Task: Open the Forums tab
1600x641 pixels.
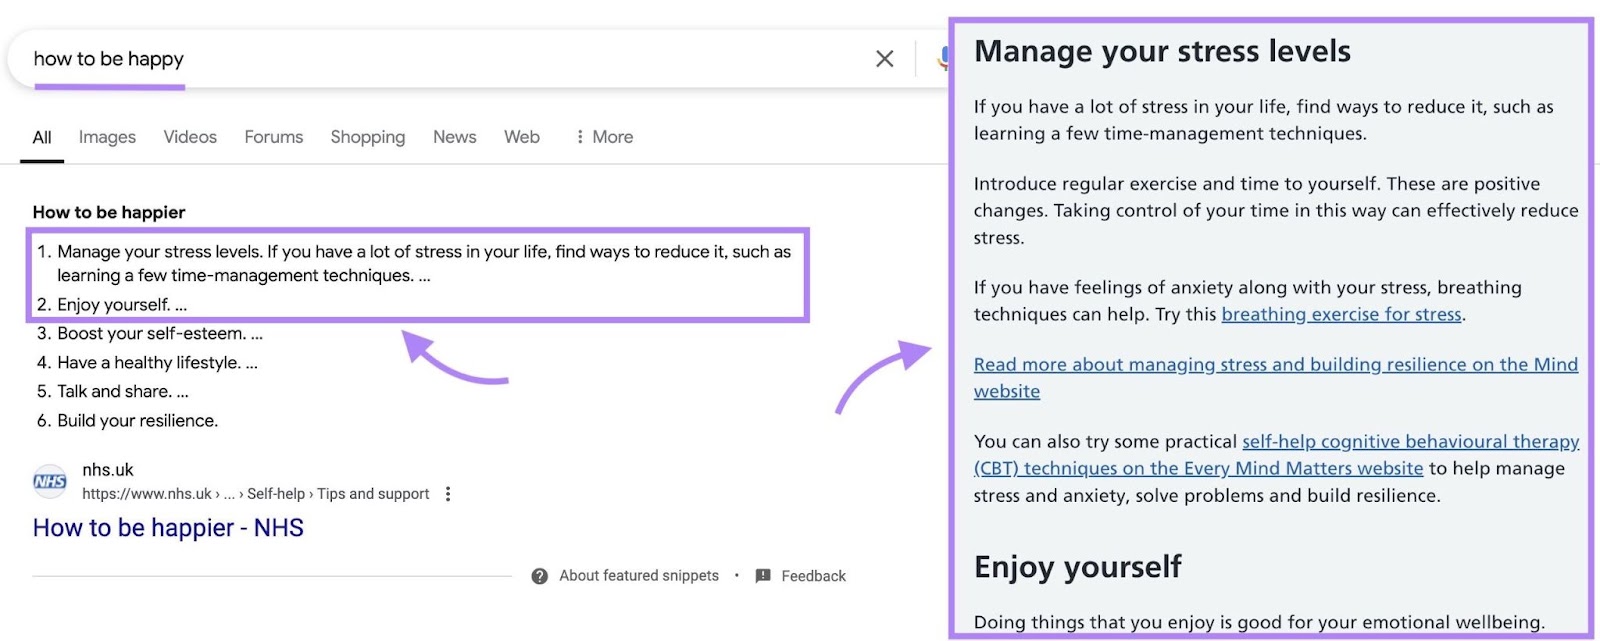Action: pyautogui.click(x=274, y=137)
